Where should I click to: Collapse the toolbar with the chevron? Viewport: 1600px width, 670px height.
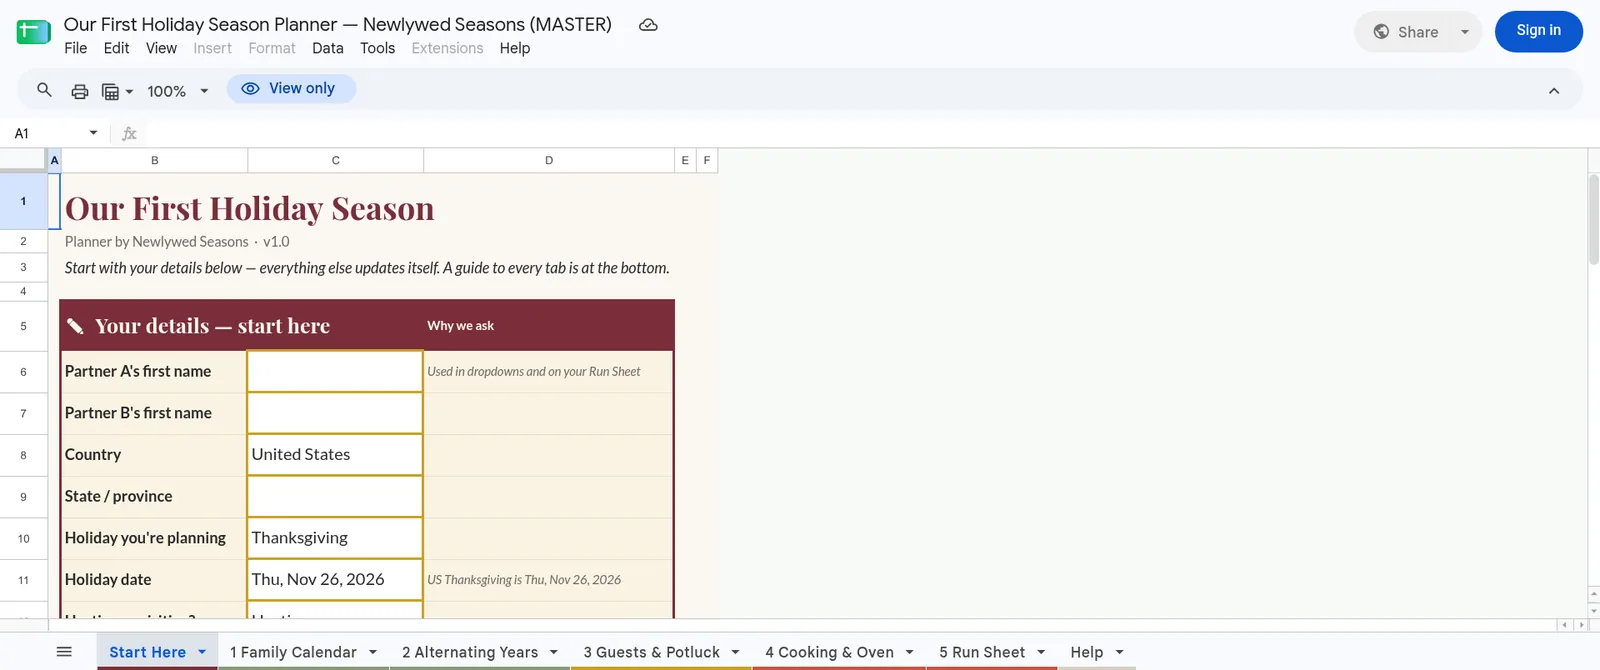[x=1554, y=91]
